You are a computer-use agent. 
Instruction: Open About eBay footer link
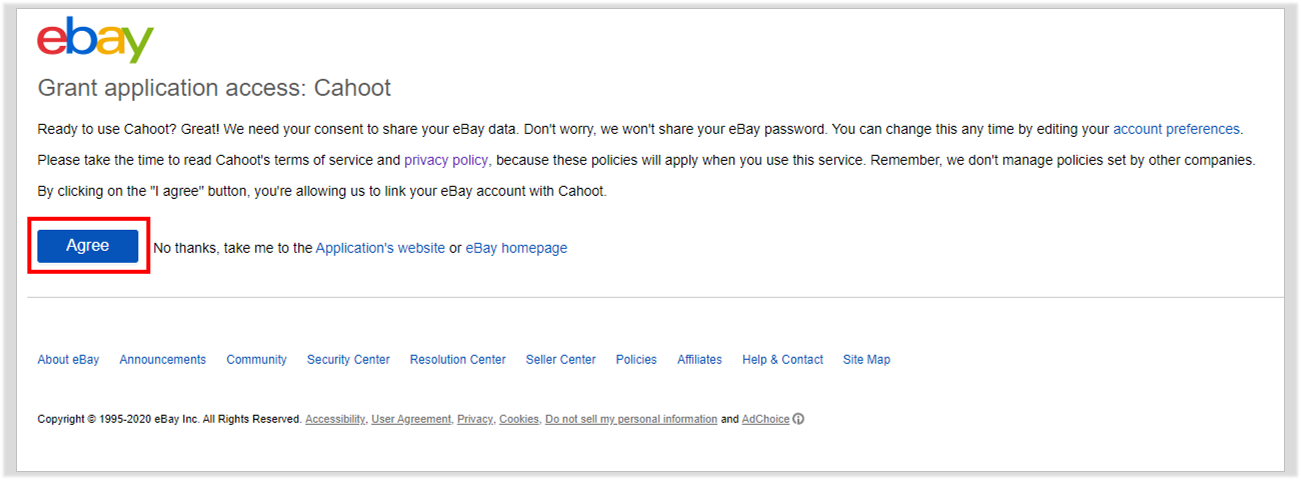pyautogui.click(x=68, y=360)
